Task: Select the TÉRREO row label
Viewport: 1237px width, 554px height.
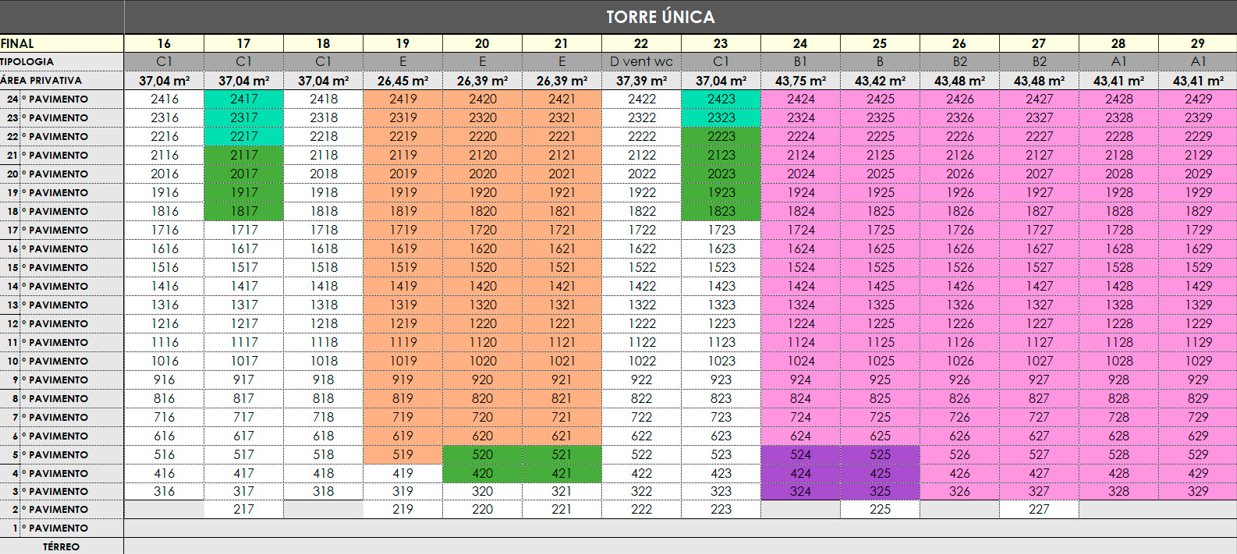Action: [61, 547]
